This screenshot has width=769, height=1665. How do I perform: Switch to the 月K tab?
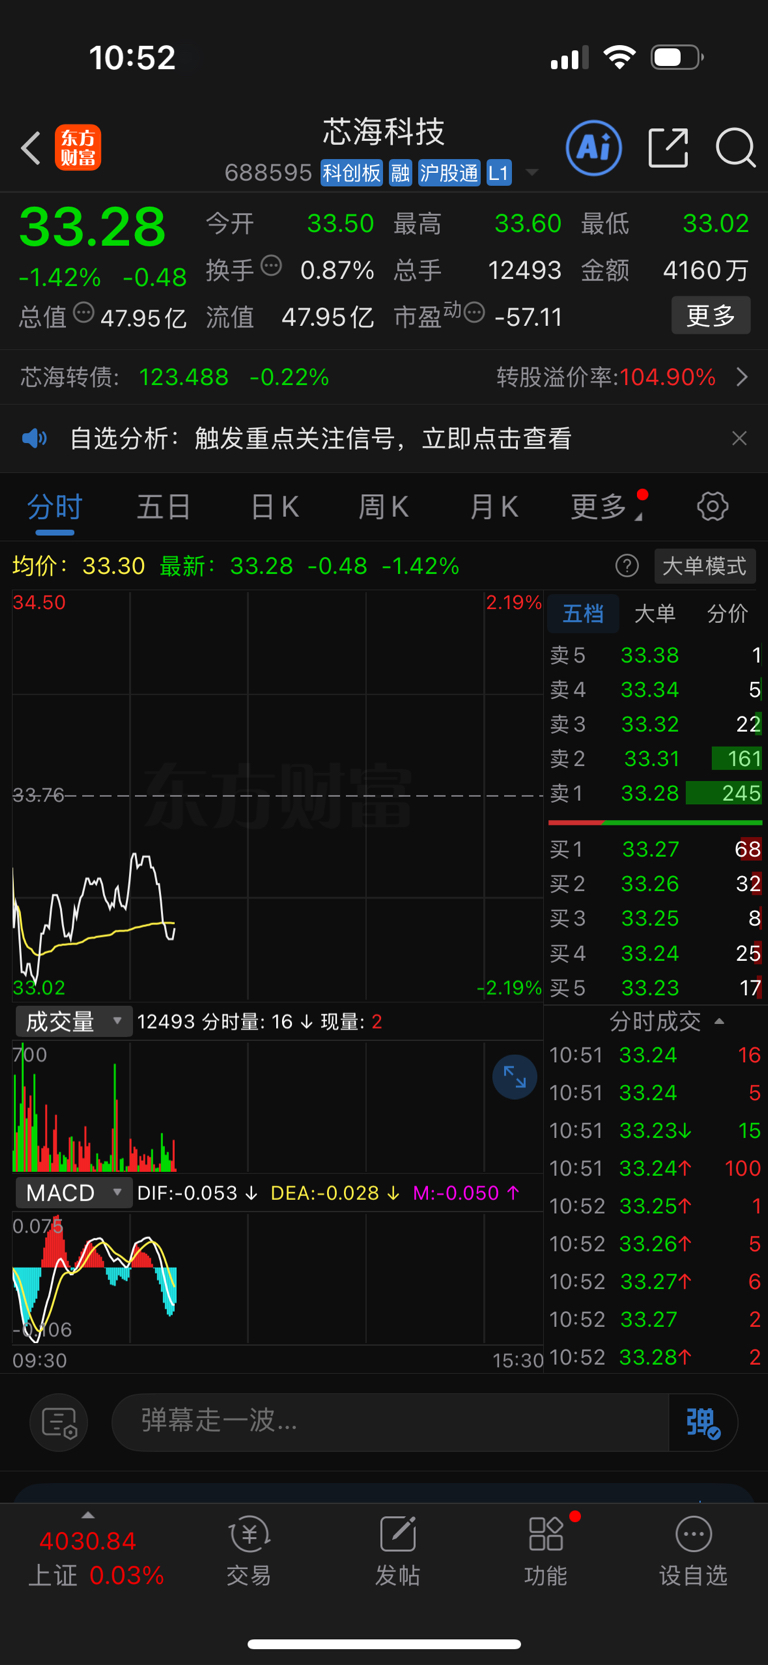coord(493,507)
